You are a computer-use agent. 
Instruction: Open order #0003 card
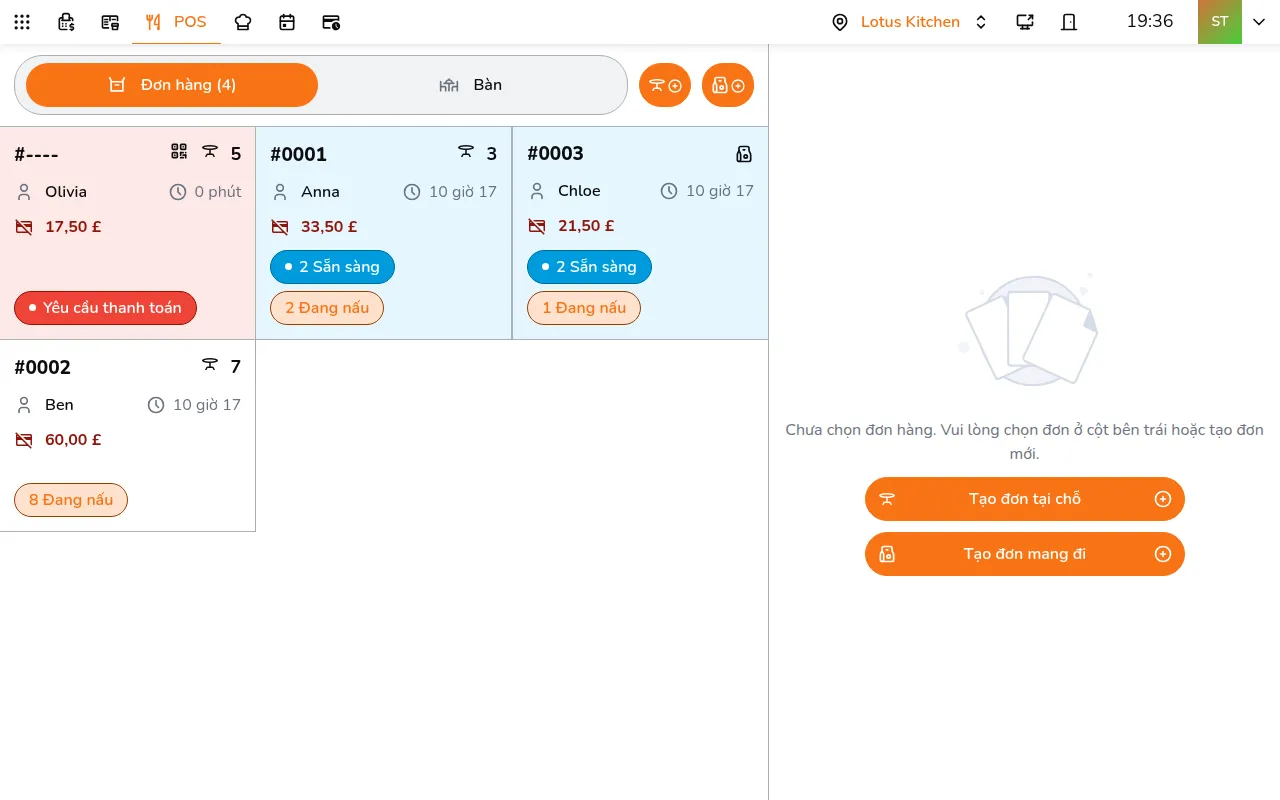[x=640, y=233]
